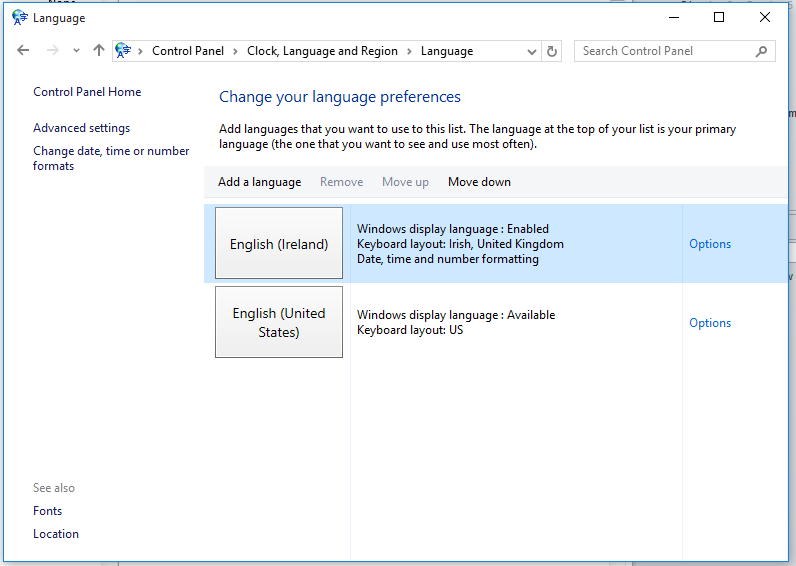The width and height of the screenshot is (796, 566).
Task: Open Clock, Language and Region breadcrumb
Action: pyautogui.click(x=322, y=51)
